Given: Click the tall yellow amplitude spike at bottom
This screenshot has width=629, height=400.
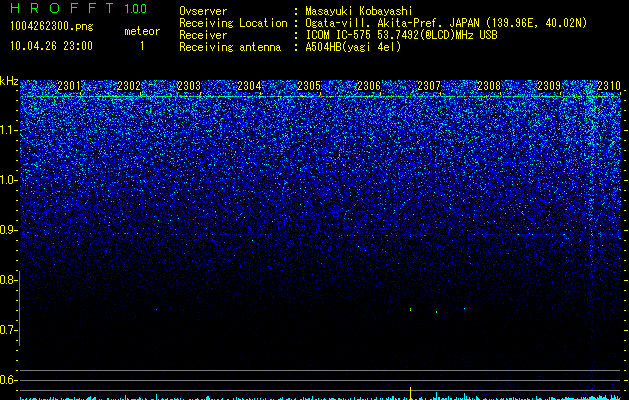Looking at the screenshot, I should (410, 393).
